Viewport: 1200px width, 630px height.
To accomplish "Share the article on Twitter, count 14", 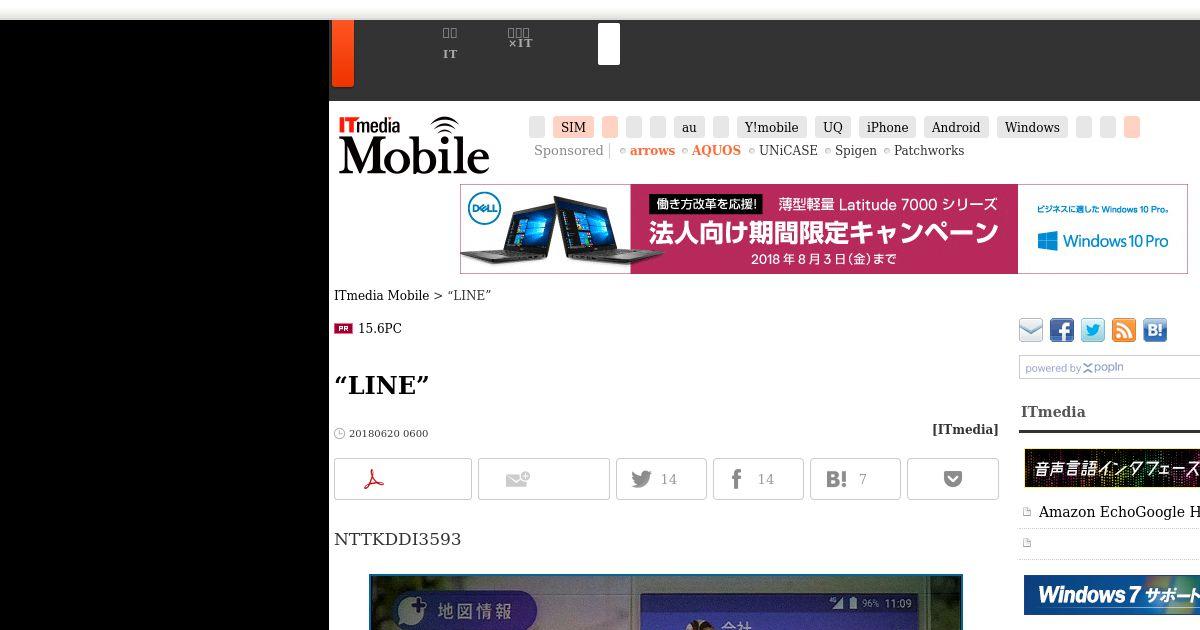I will (661, 479).
